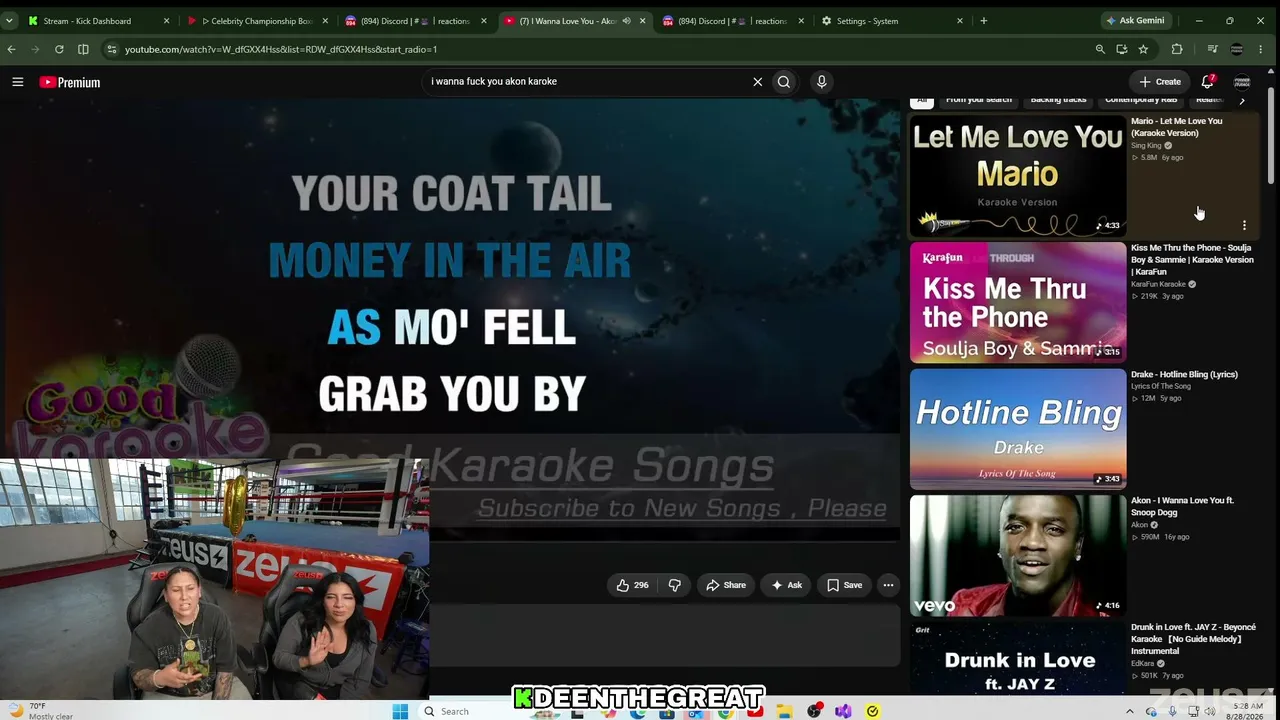Visit the Sing King channel link
This screenshot has height=720, width=1280.
(1146, 146)
